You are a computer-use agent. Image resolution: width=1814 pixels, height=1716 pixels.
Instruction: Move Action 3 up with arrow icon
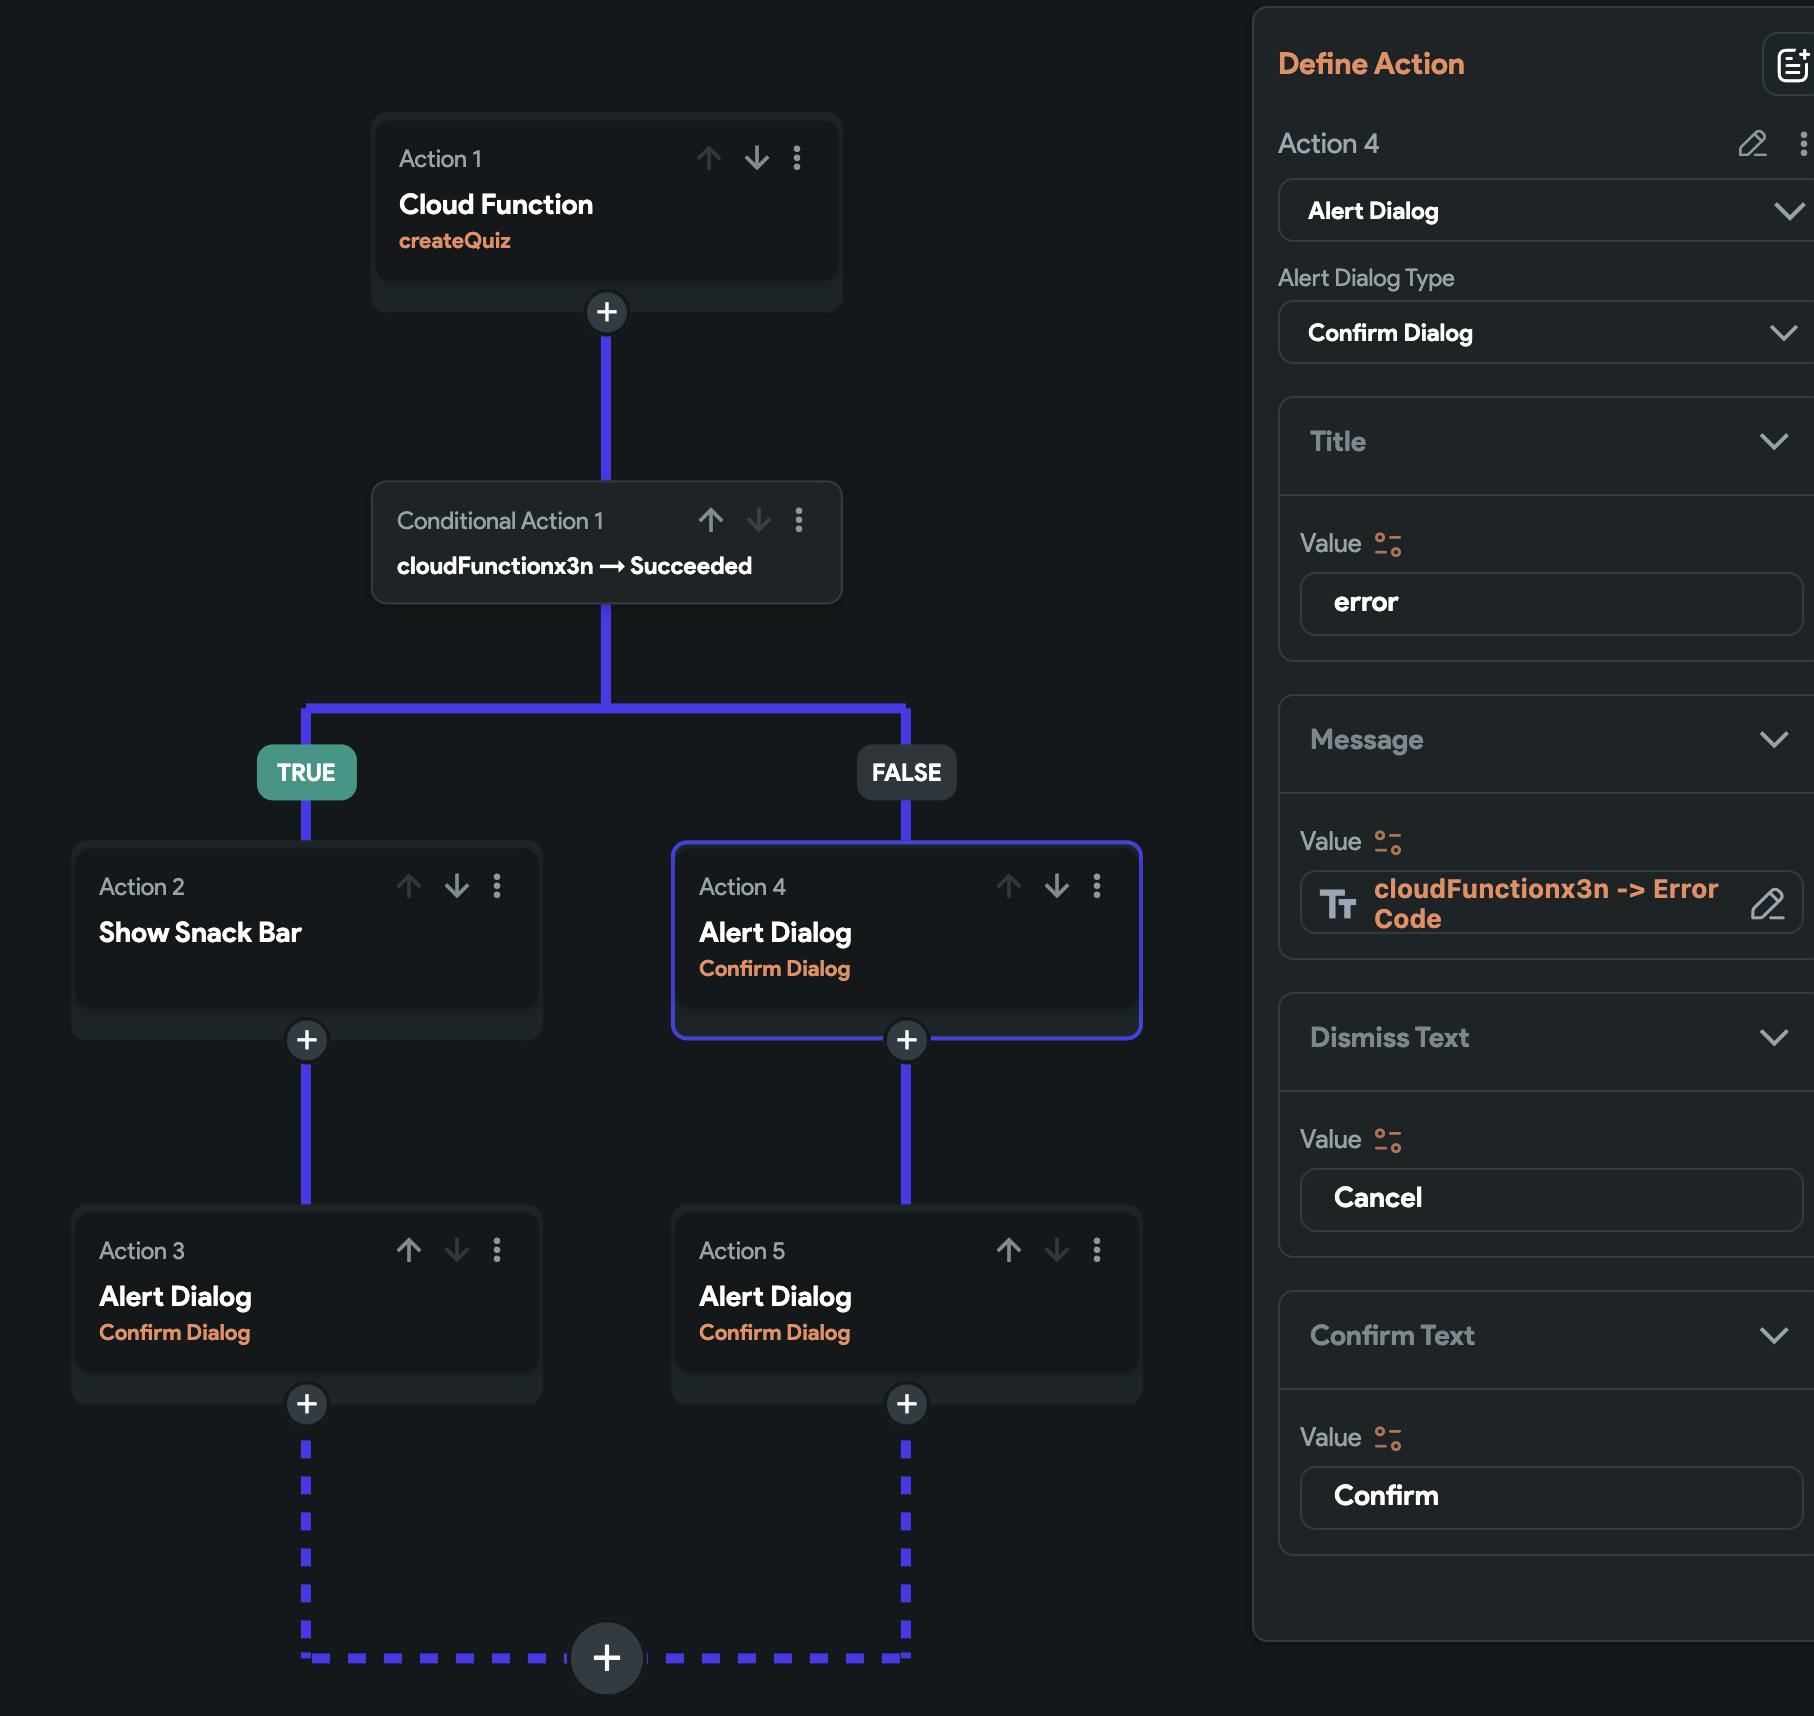point(409,1250)
